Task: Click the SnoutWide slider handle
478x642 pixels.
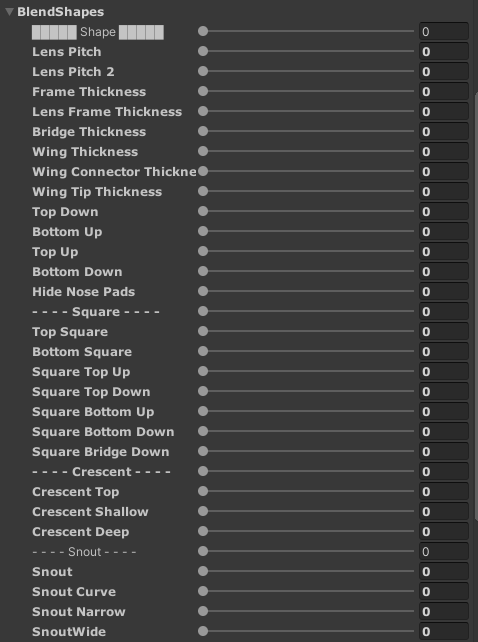Action: click(x=203, y=631)
